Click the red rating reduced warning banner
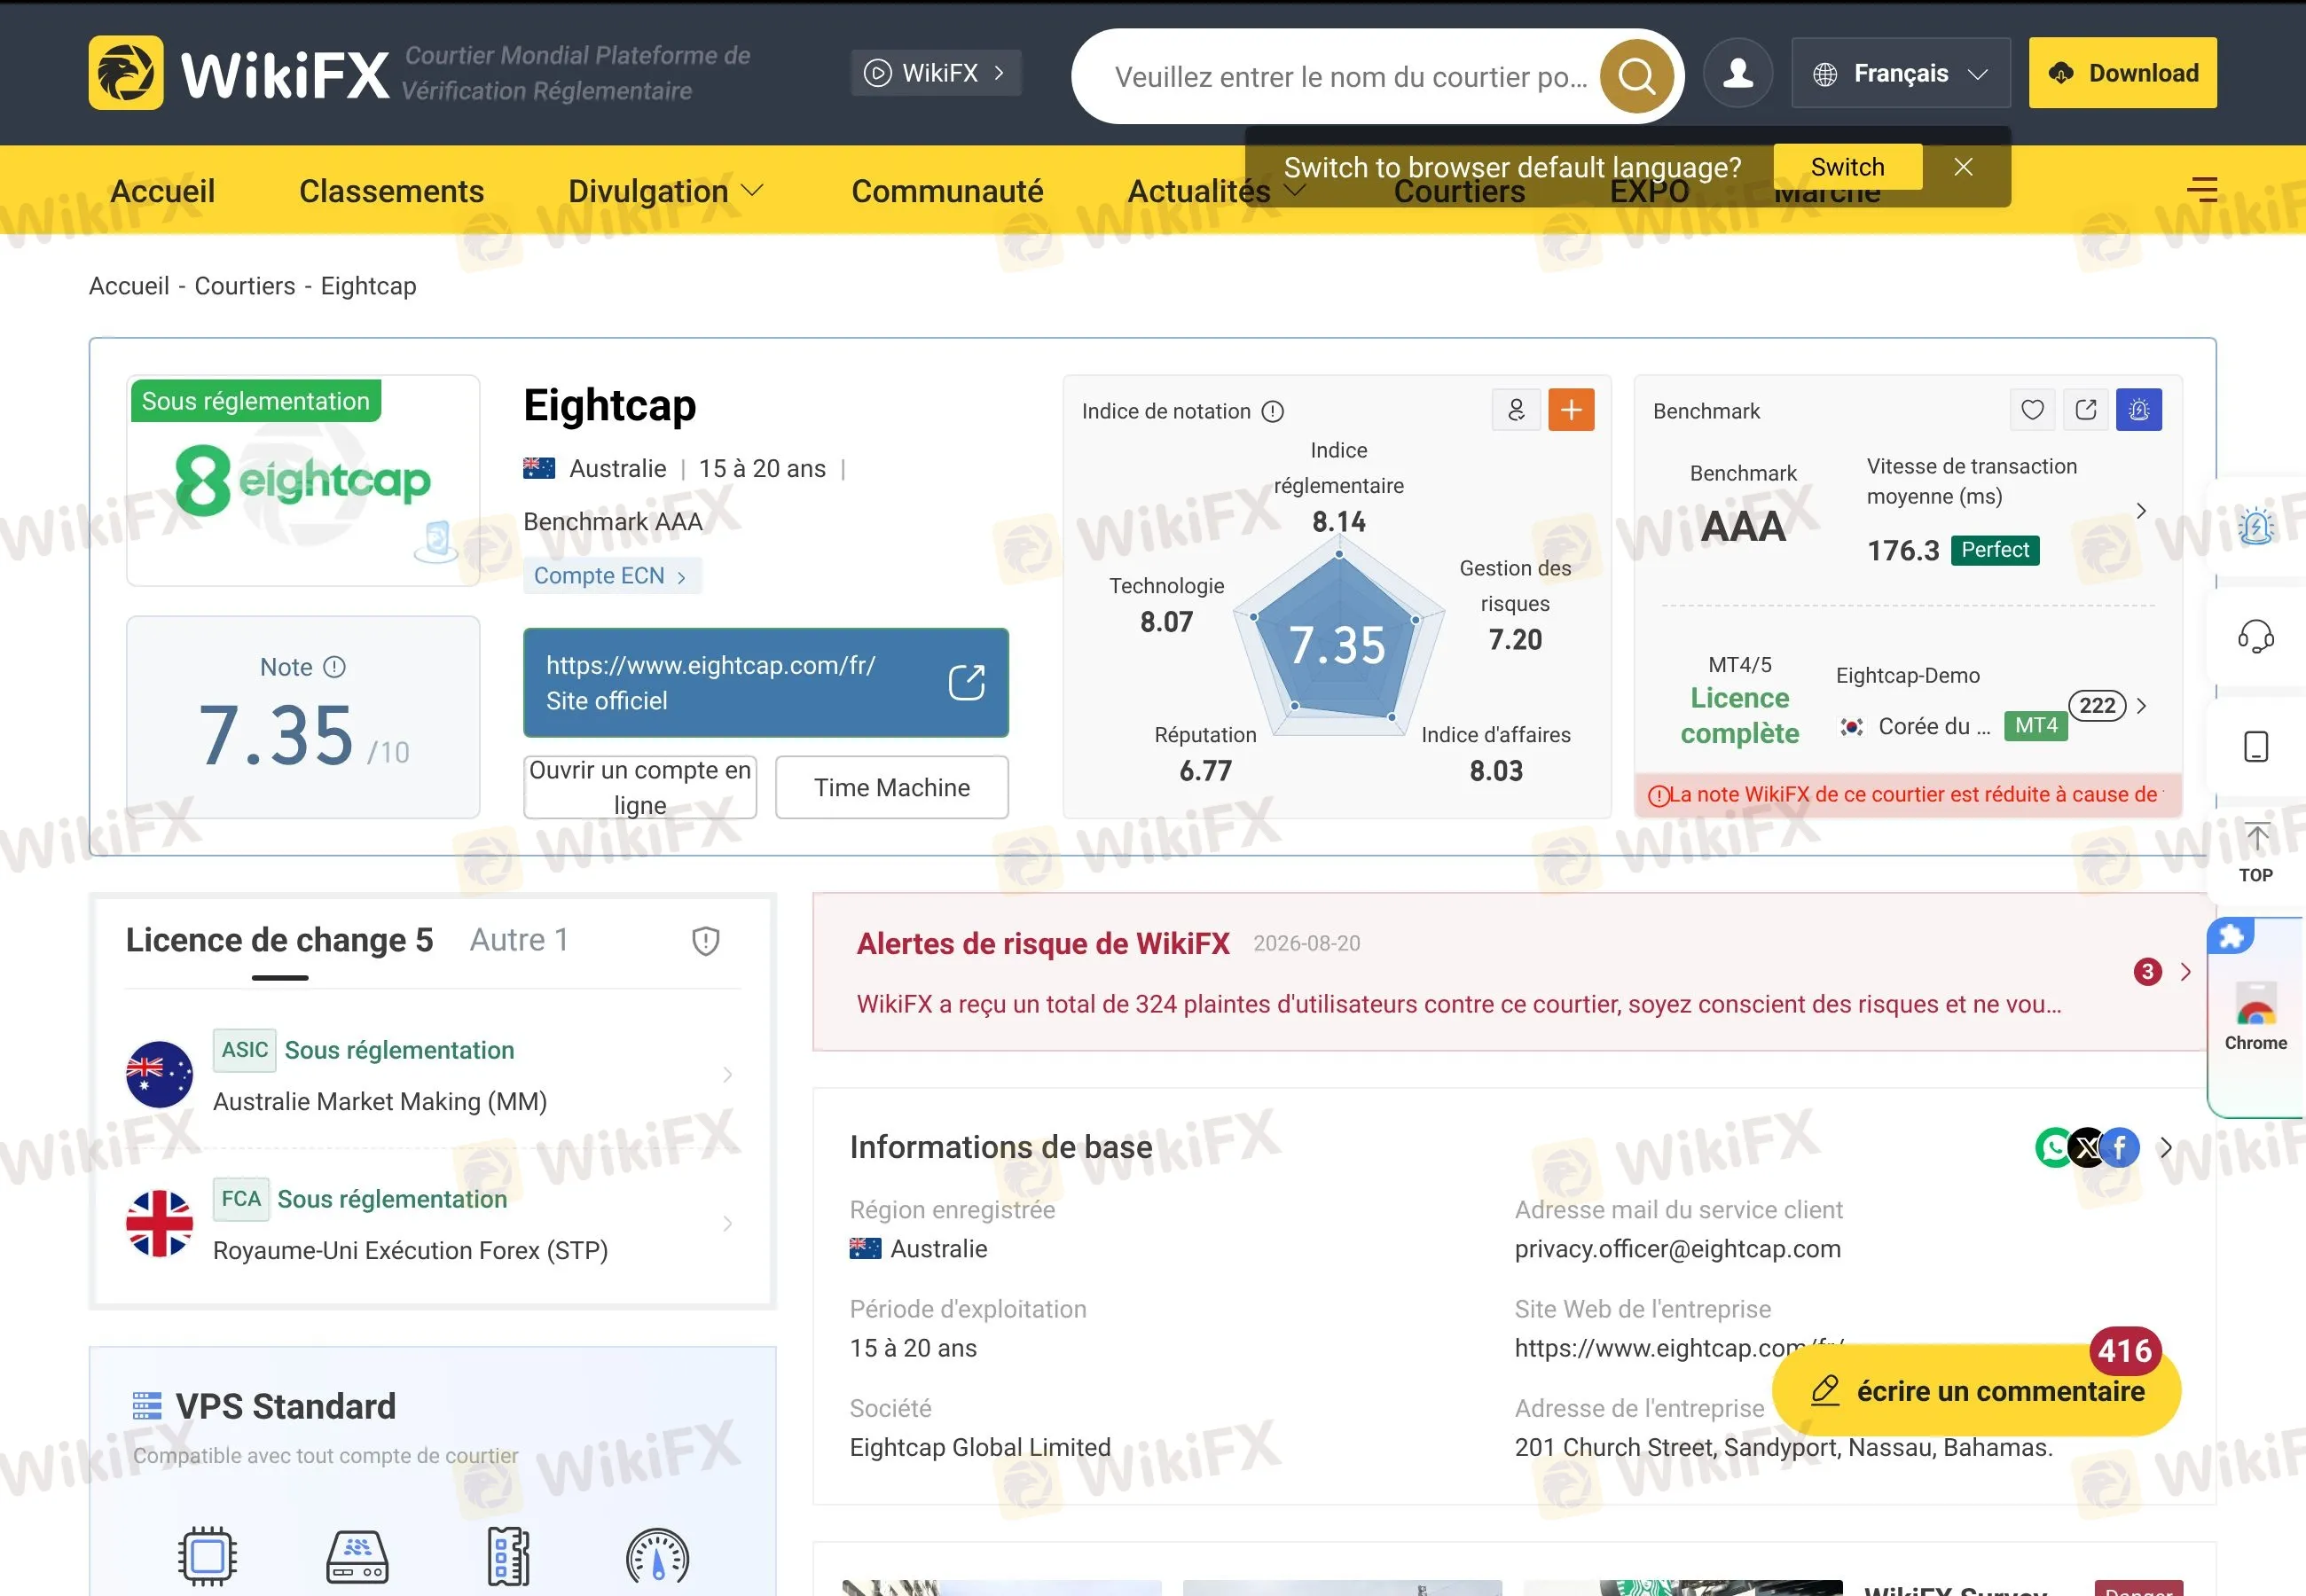Image resolution: width=2306 pixels, height=1596 pixels. click(1907, 795)
